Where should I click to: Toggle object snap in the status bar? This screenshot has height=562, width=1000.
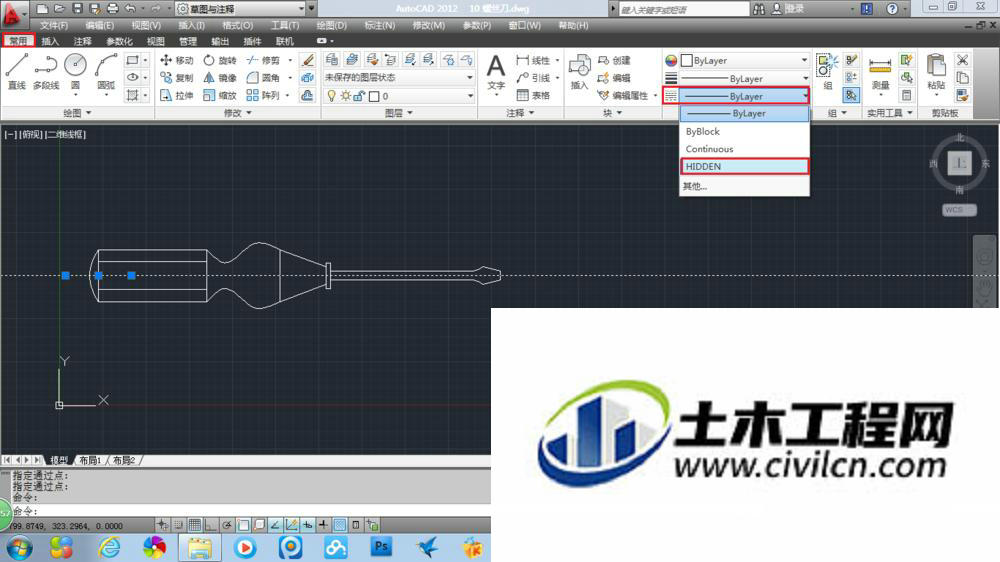tap(243, 525)
